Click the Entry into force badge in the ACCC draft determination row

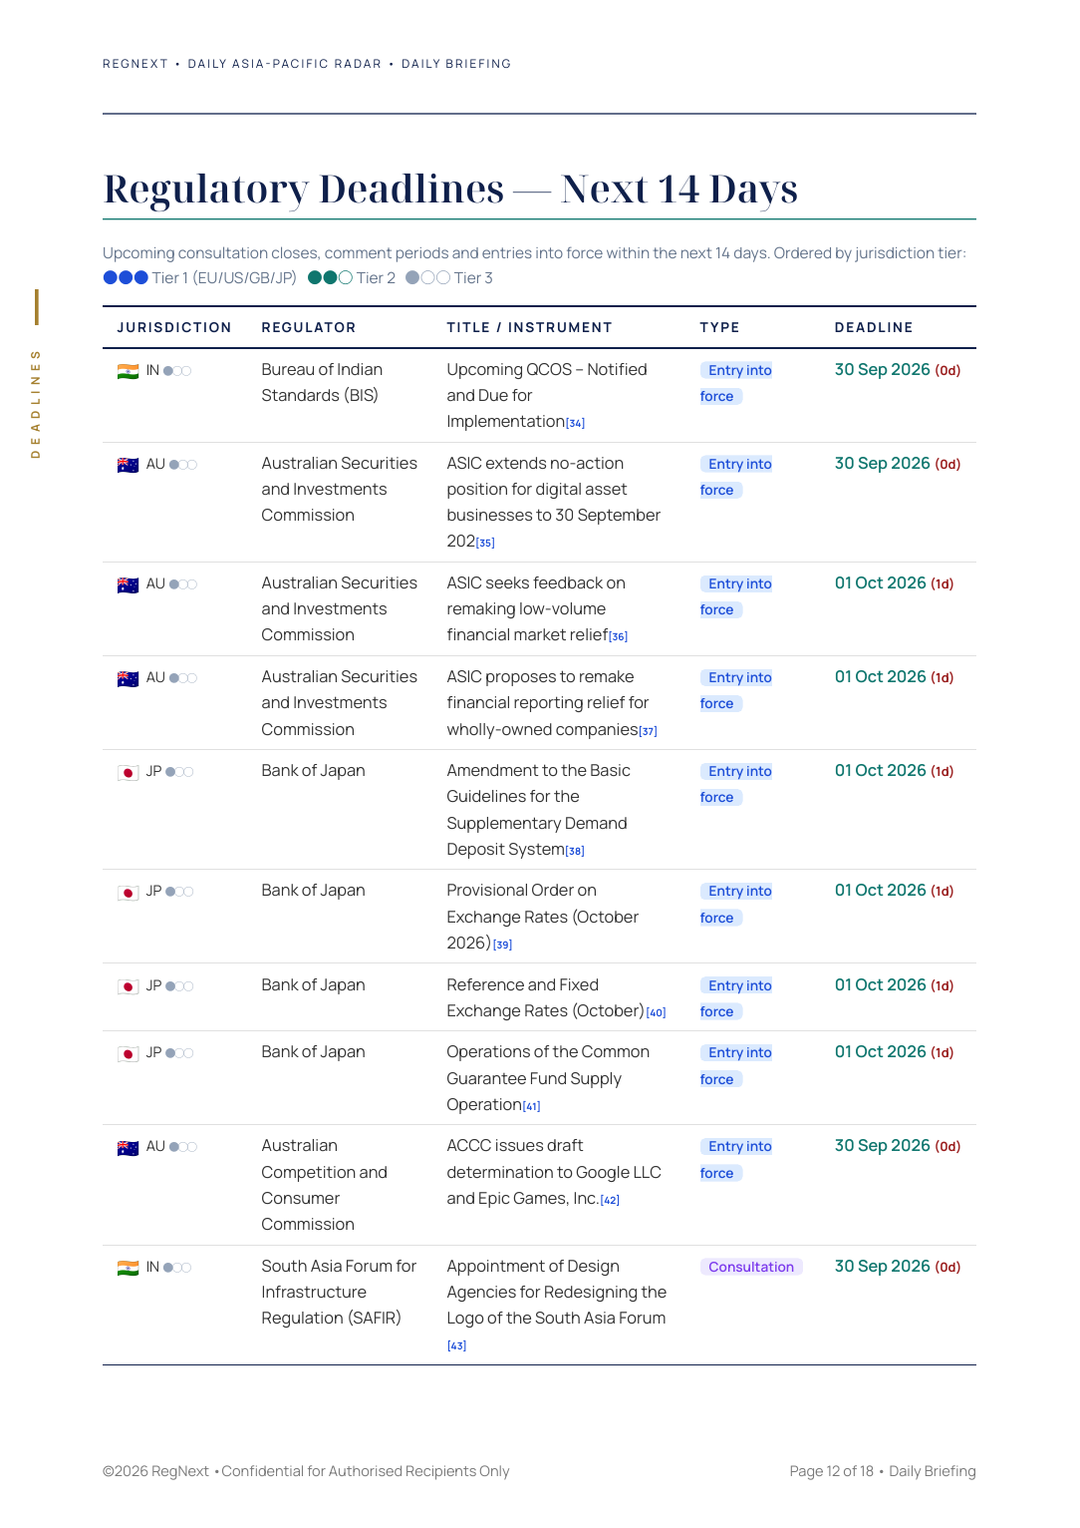[738, 1160]
